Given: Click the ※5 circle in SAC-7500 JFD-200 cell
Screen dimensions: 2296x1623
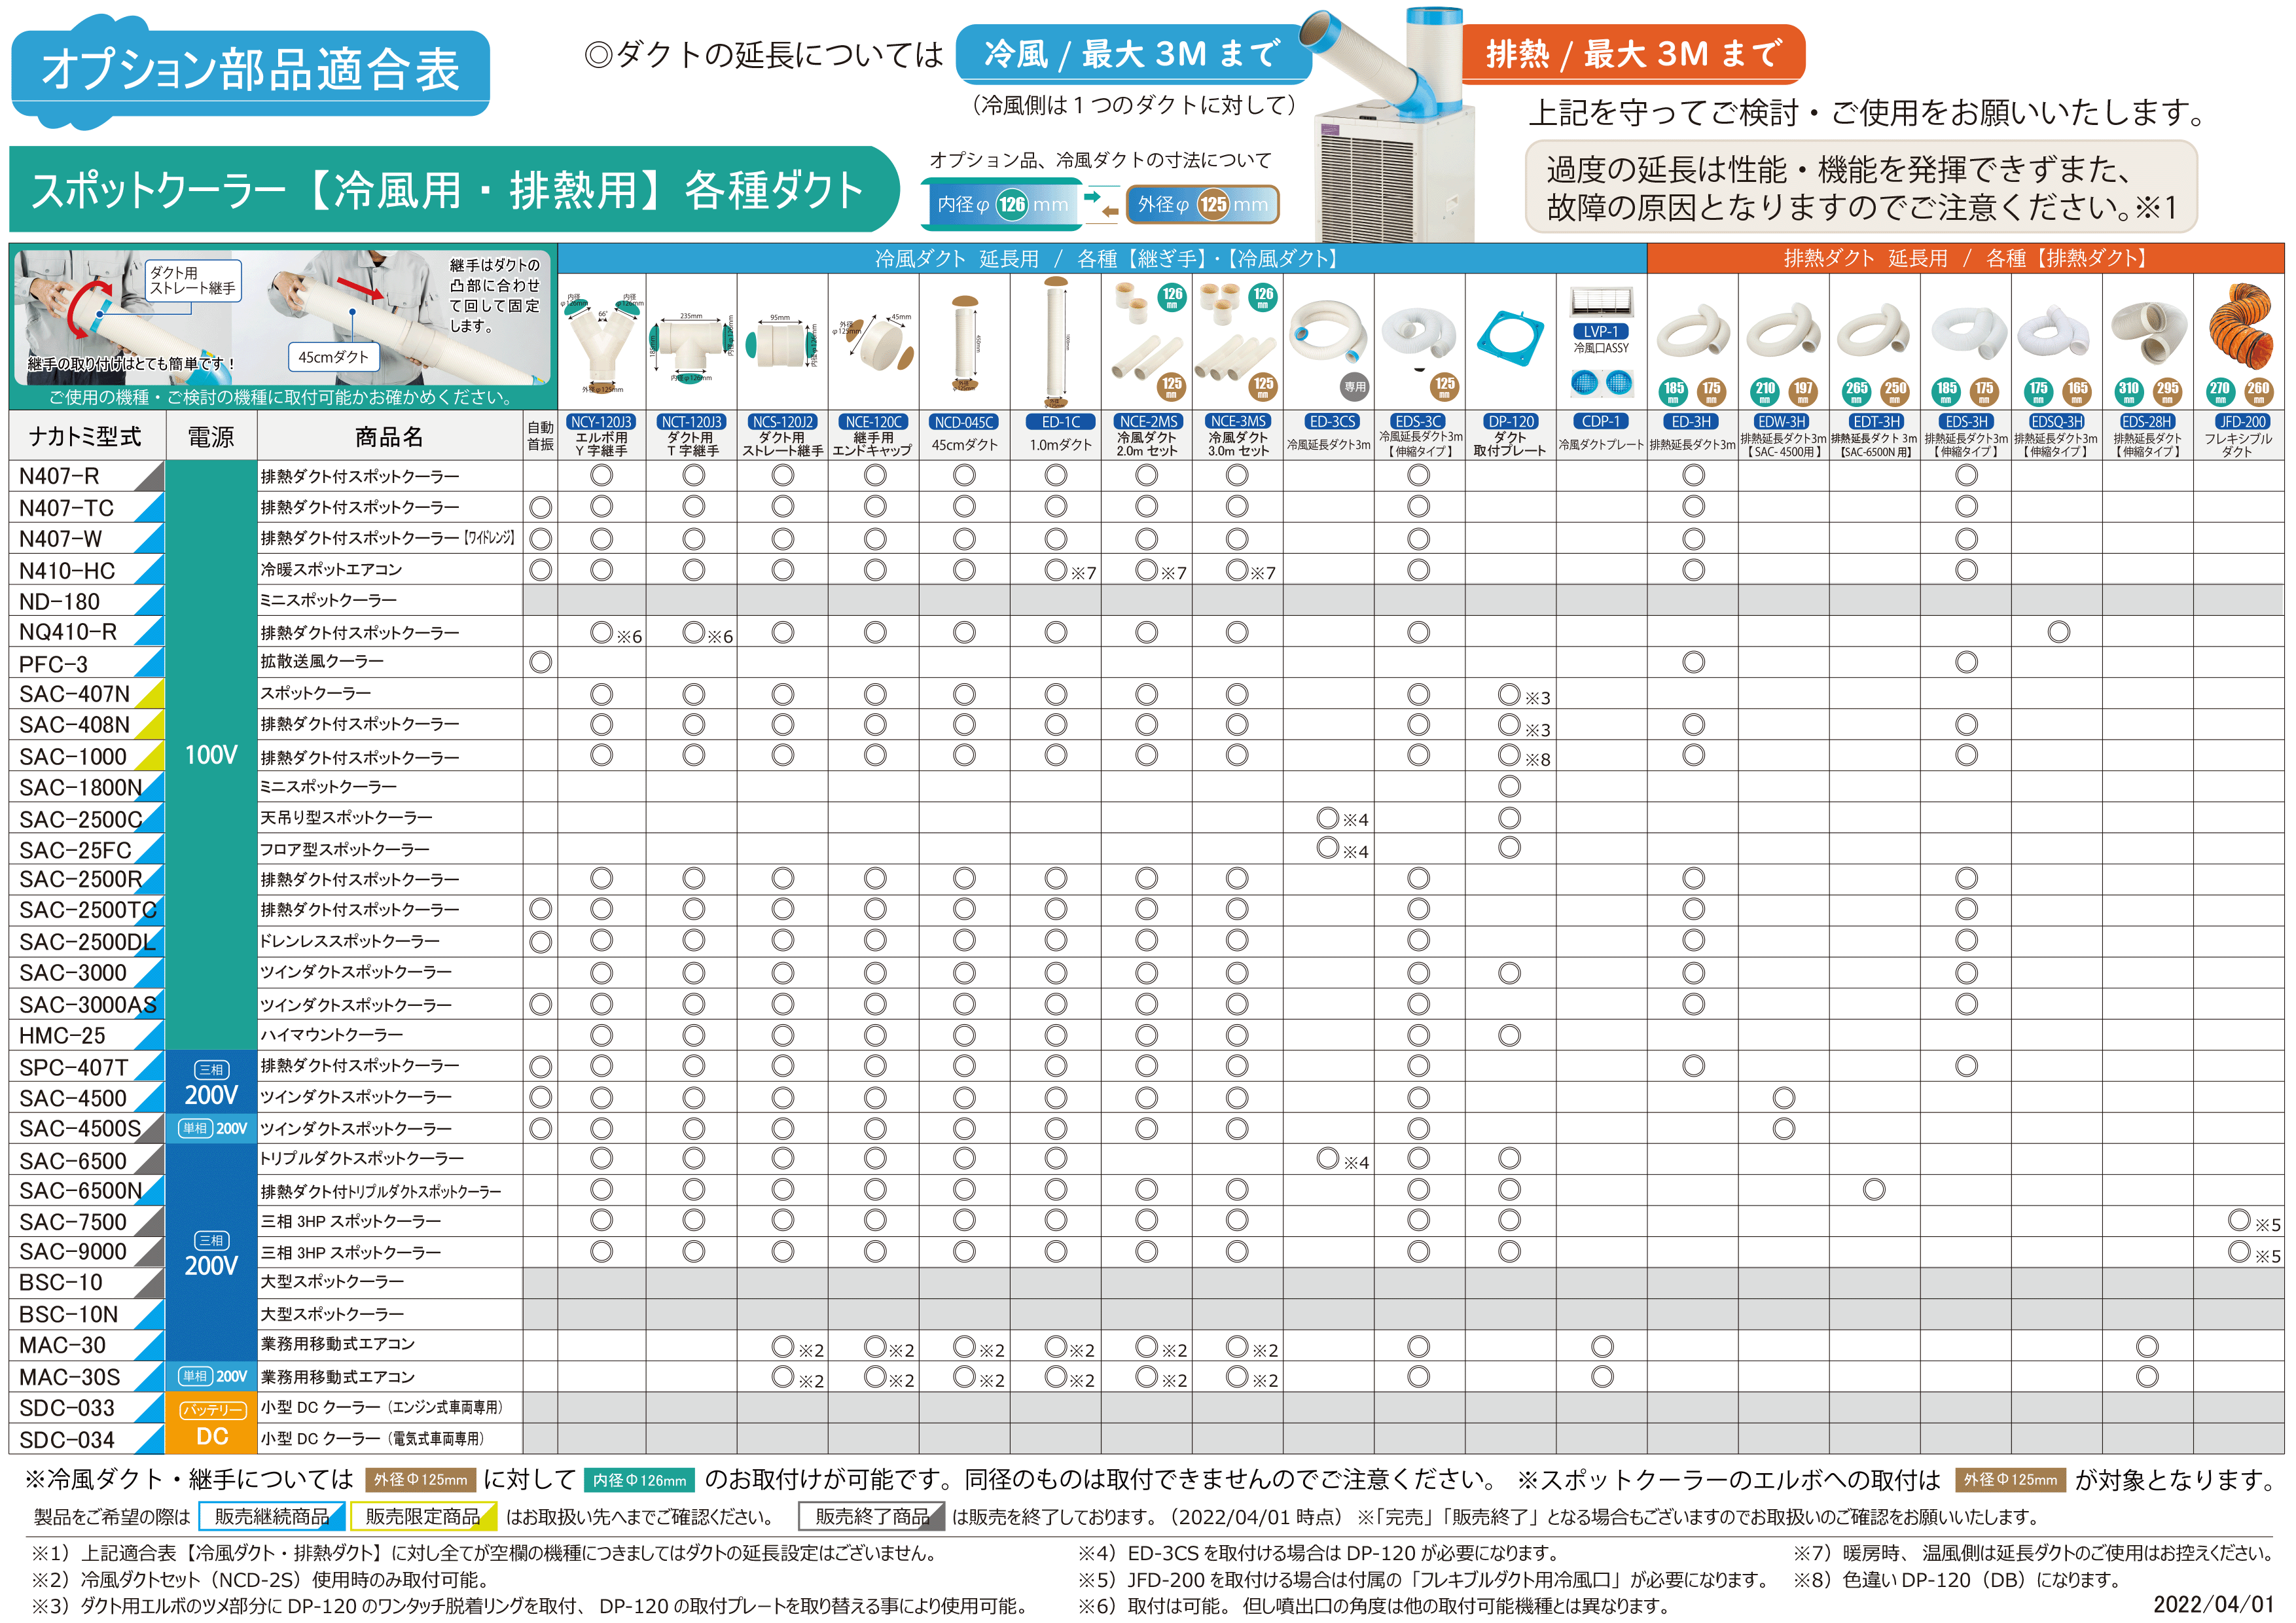Looking at the screenshot, I should point(2239,1220).
